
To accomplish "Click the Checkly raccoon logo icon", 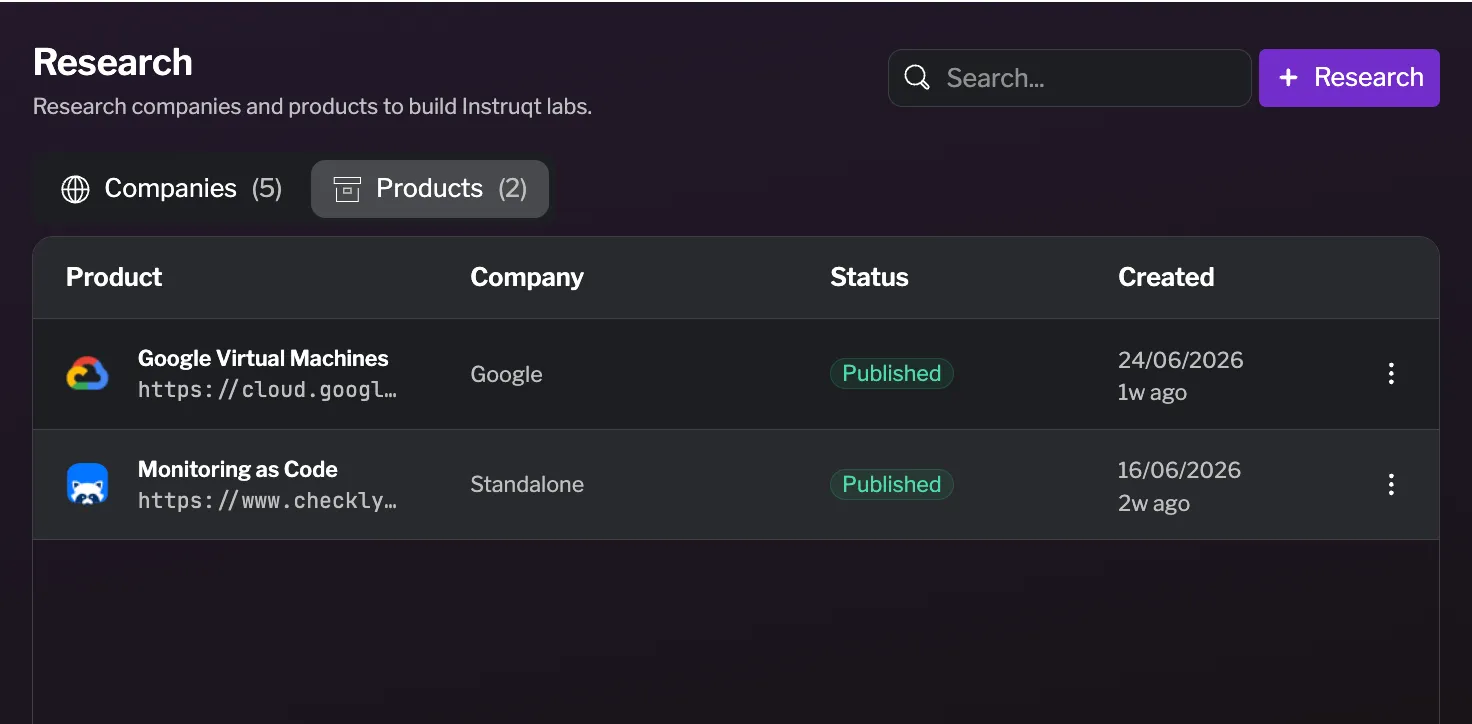I will (x=87, y=484).
